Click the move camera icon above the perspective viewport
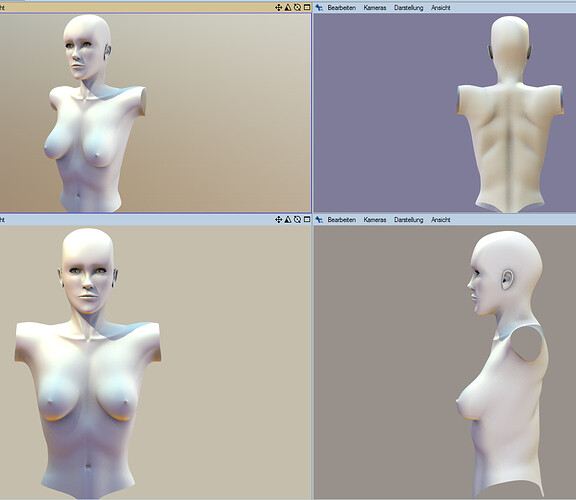Viewport: 576px width, 500px height. tap(278, 7)
